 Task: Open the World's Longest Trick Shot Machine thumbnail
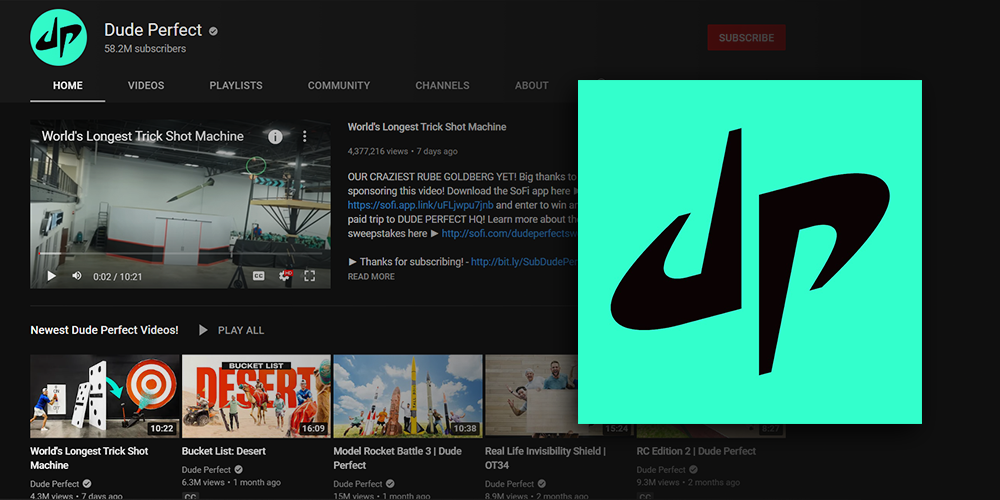click(x=105, y=396)
